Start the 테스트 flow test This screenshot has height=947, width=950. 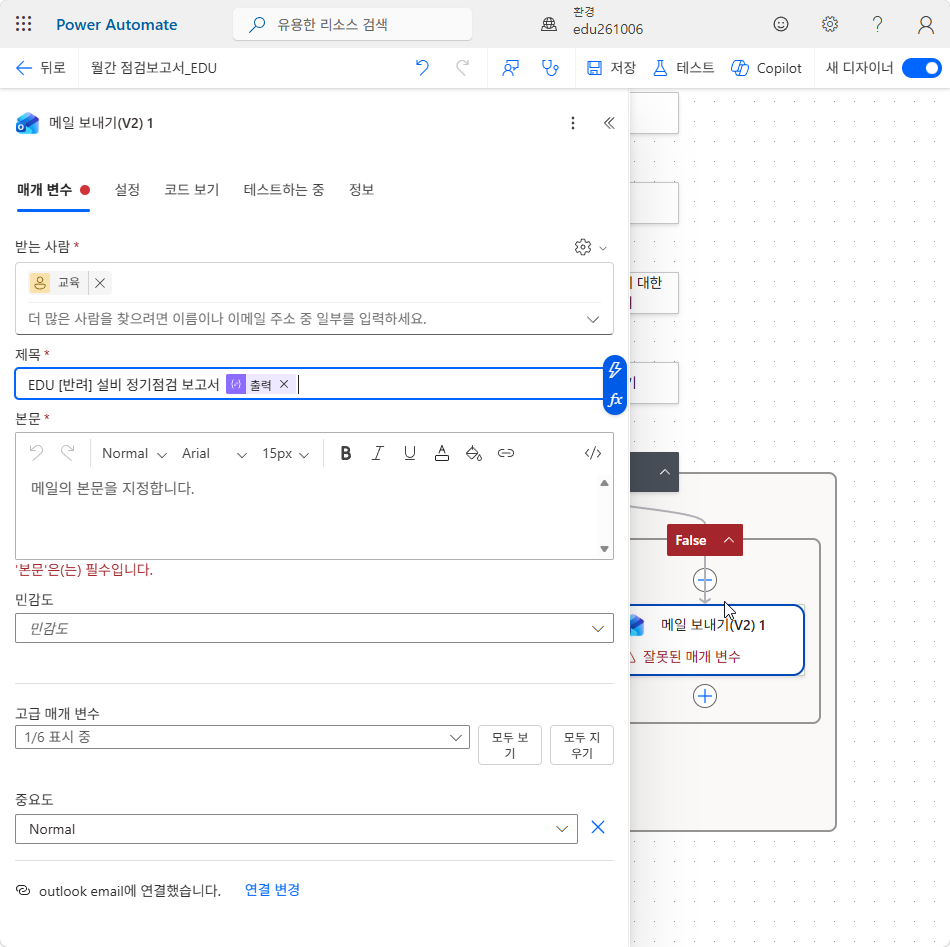point(683,68)
